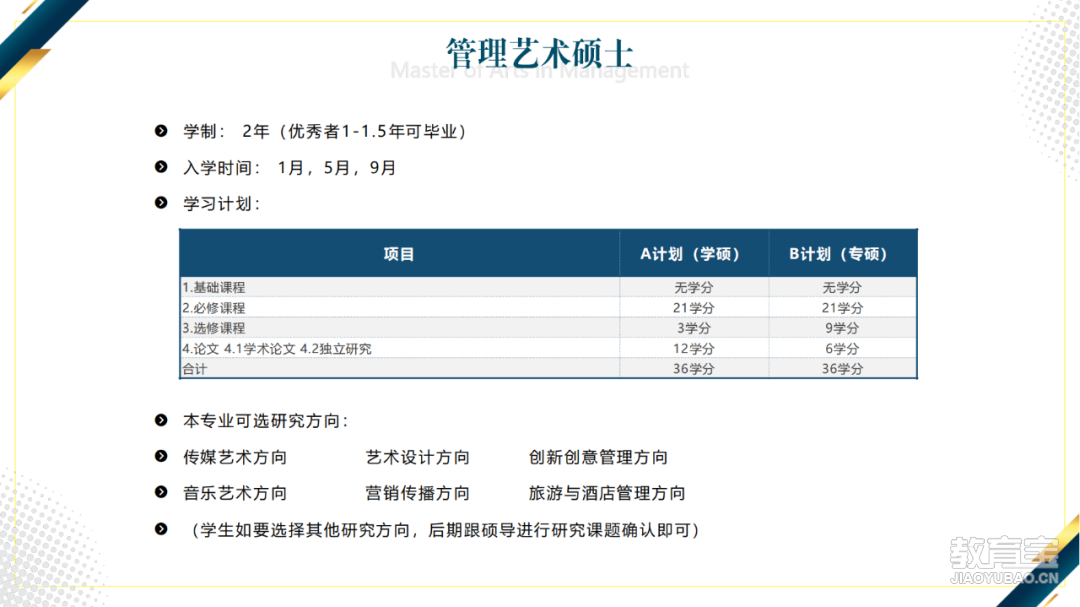Select the 4.论文 4.1学术论文 4.2独立研究 row label
This screenshot has height=607, width=1080.
[277, 349]
